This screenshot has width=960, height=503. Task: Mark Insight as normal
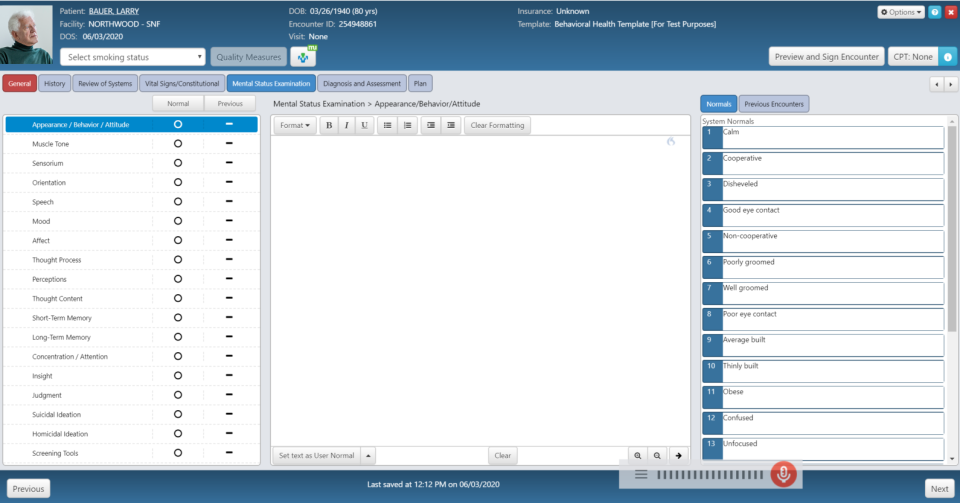click(178, 376)
